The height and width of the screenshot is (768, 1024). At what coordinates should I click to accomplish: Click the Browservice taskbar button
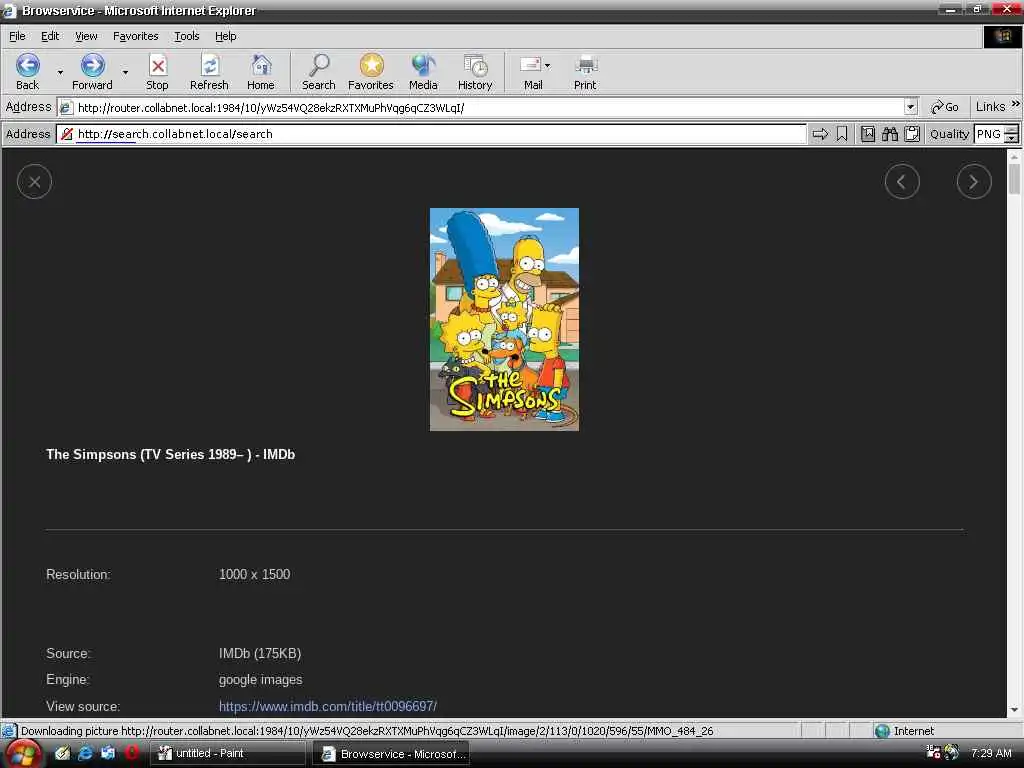point(392,754)
